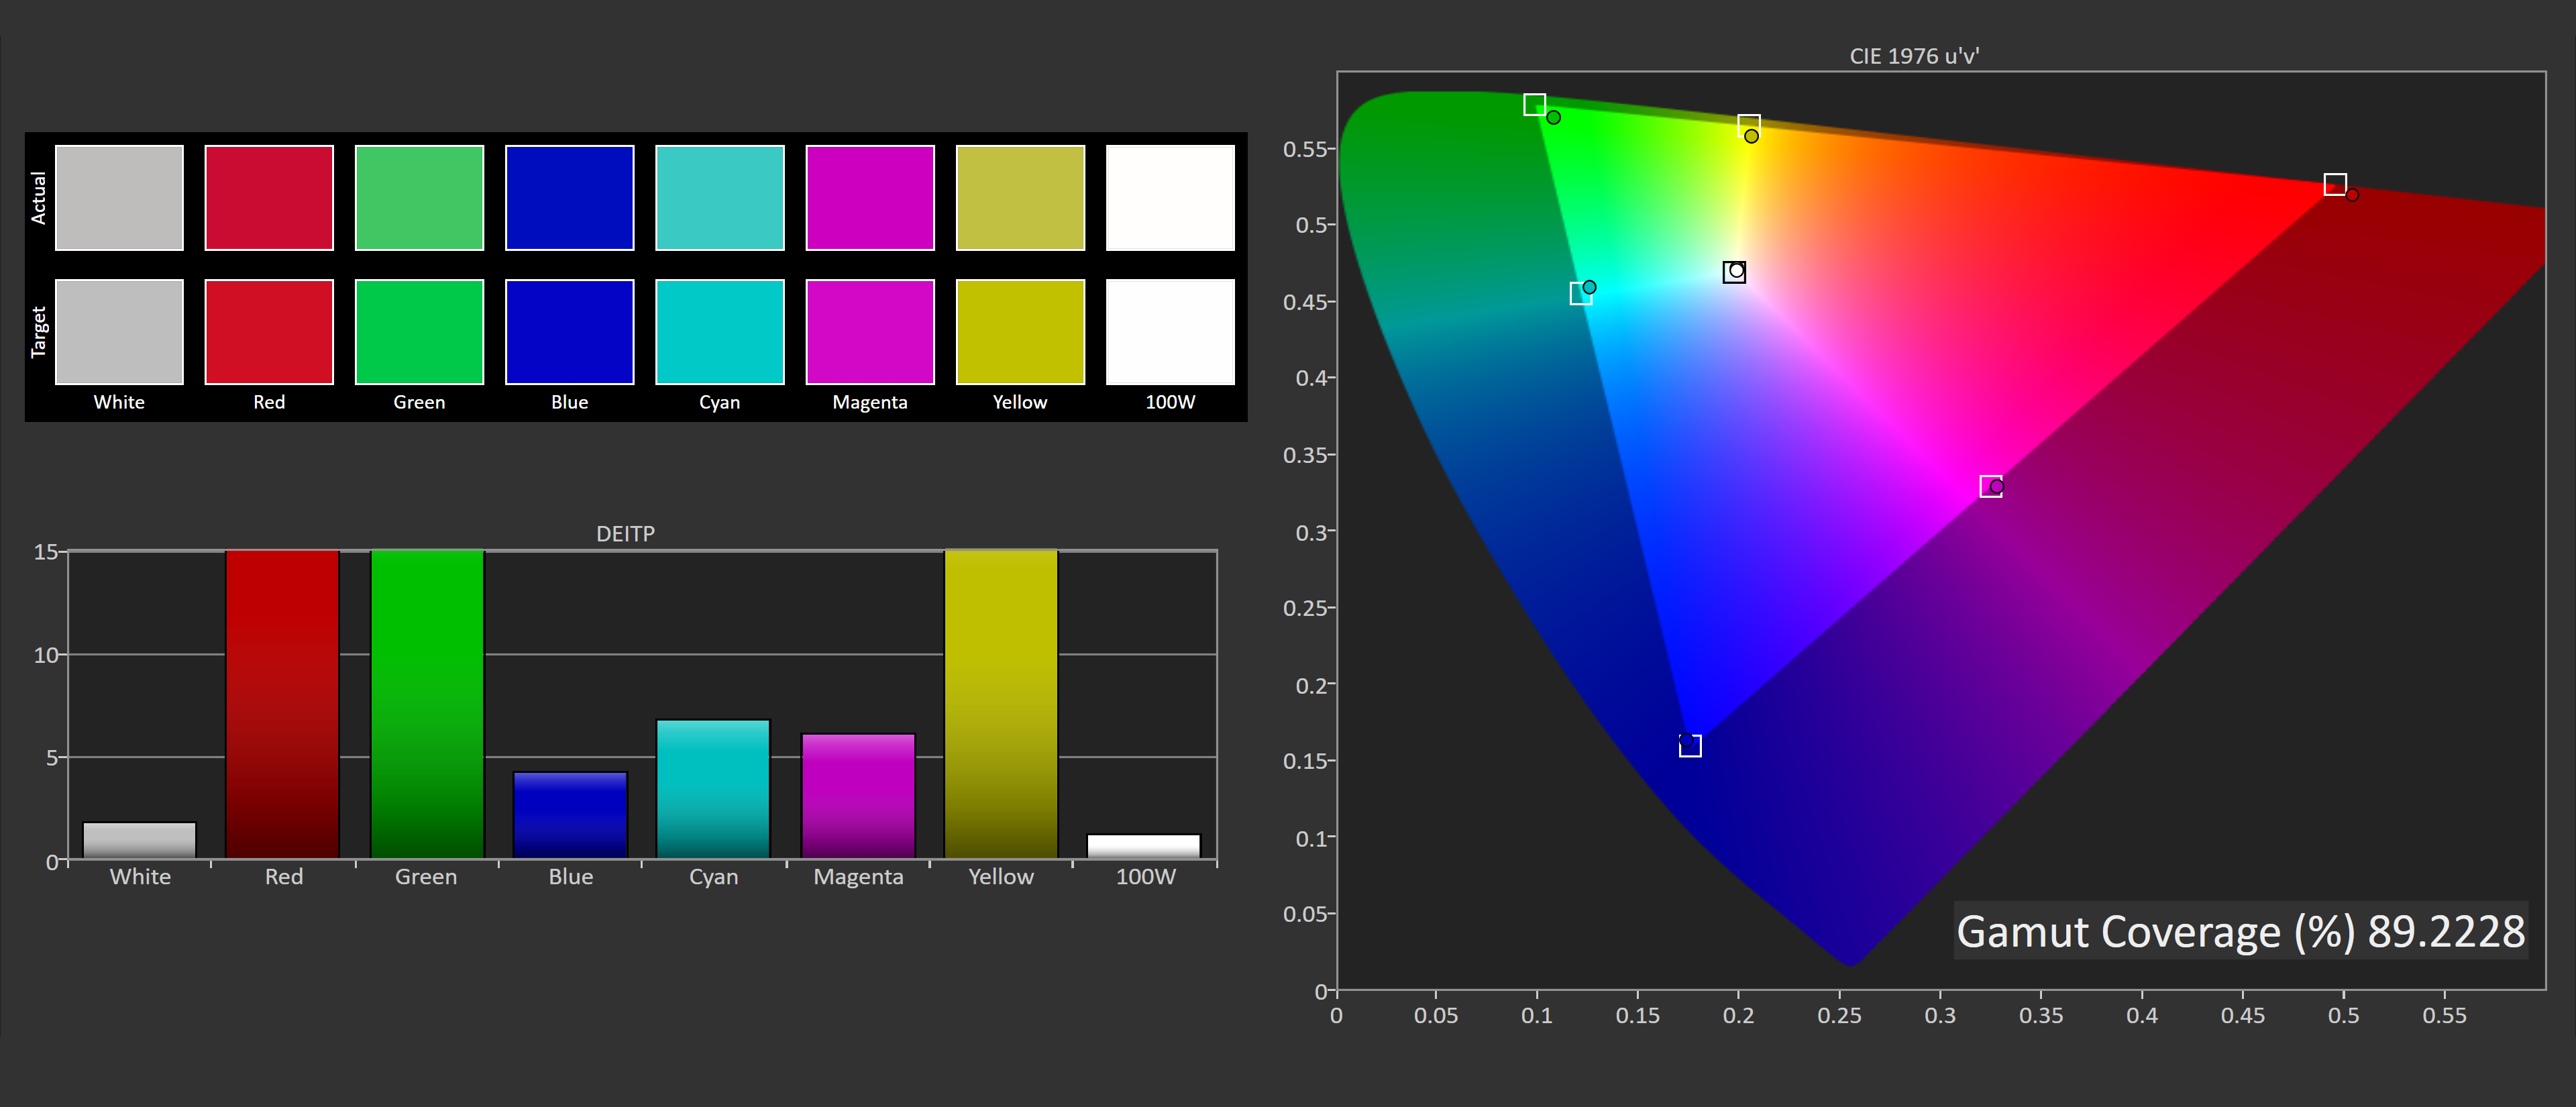
Task: Click the Red DEITP bar
Action: point(282,704)
